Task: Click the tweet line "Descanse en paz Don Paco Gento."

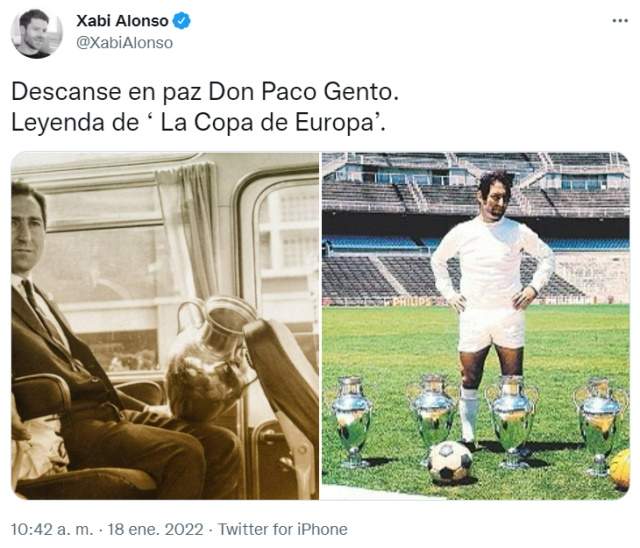Action: pos(205,92)
